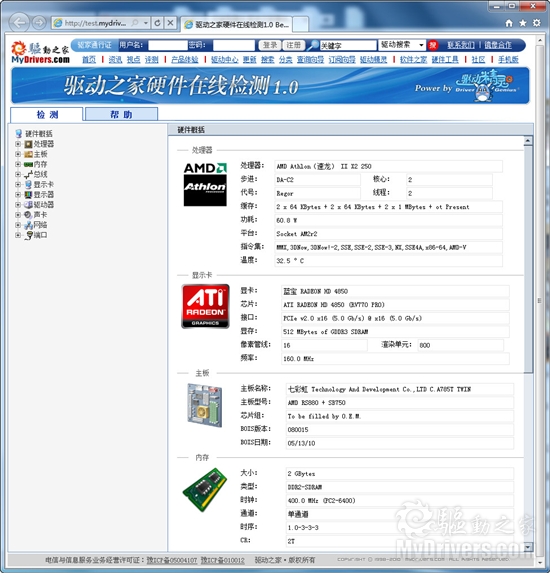Click the browser Forward arrow
Image resolution: width=550 pixels, height=573 pixels.
[x=39, y=23]
